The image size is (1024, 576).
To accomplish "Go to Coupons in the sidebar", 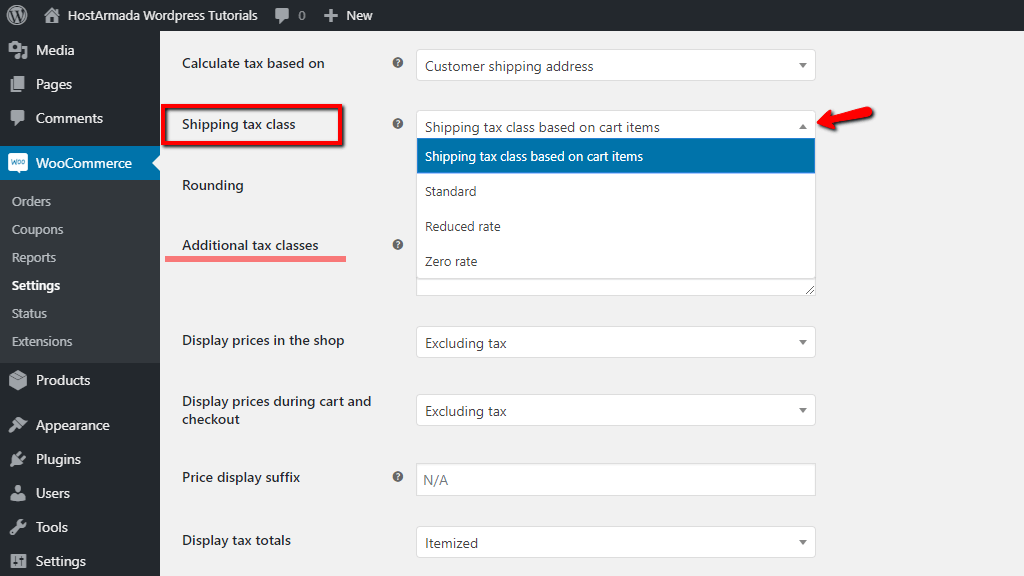I will point(37,229).
